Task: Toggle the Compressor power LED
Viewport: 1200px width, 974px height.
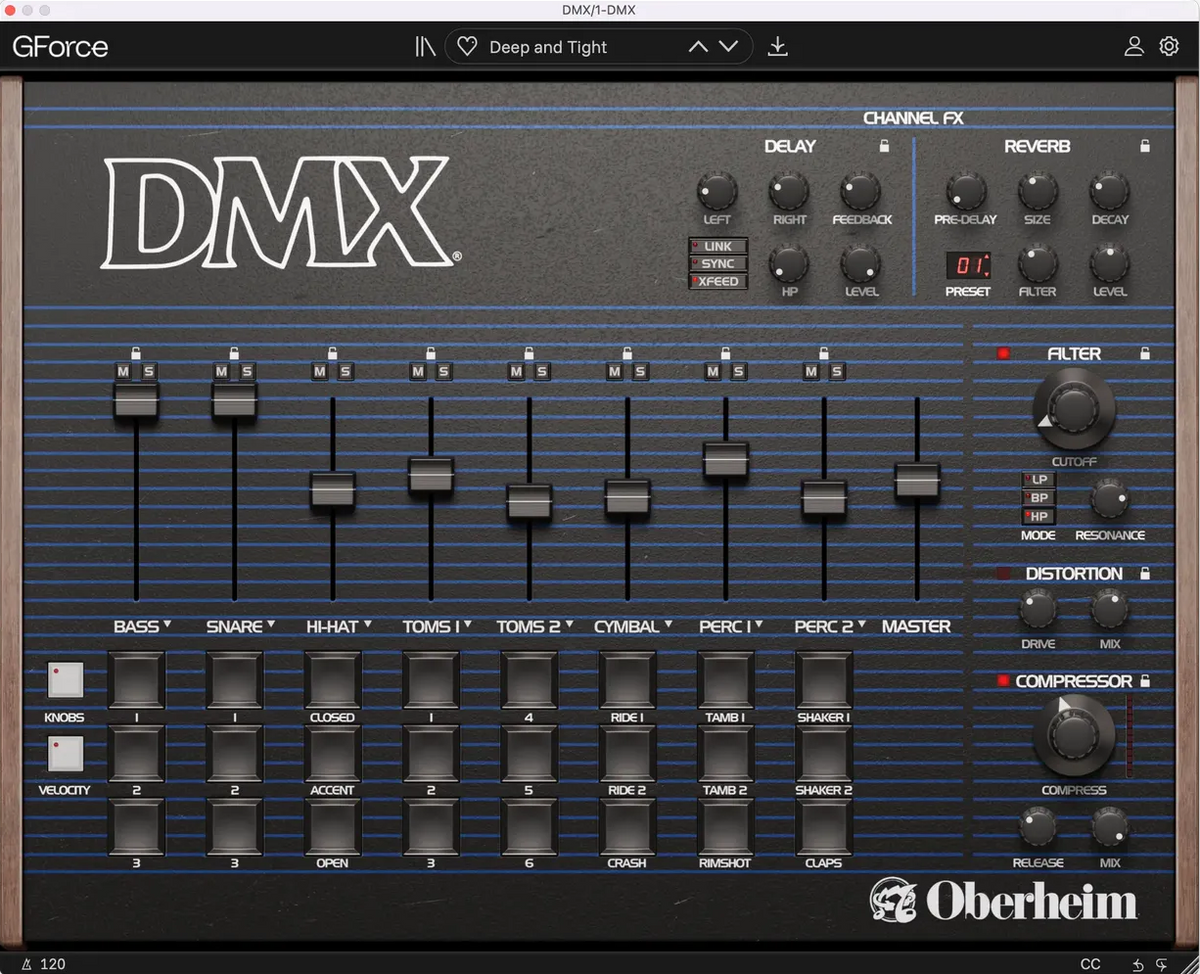Action: tap(1003, 681)
